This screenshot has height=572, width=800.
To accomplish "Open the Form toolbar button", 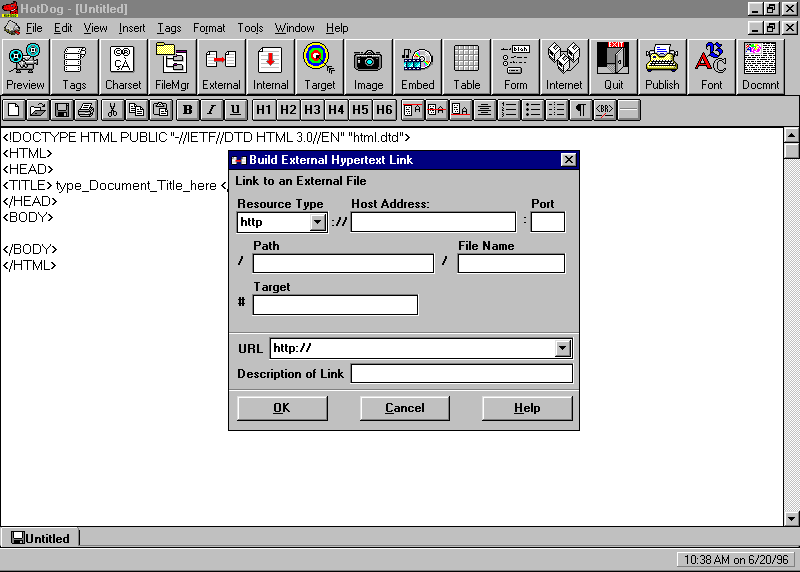I will 515,67.
